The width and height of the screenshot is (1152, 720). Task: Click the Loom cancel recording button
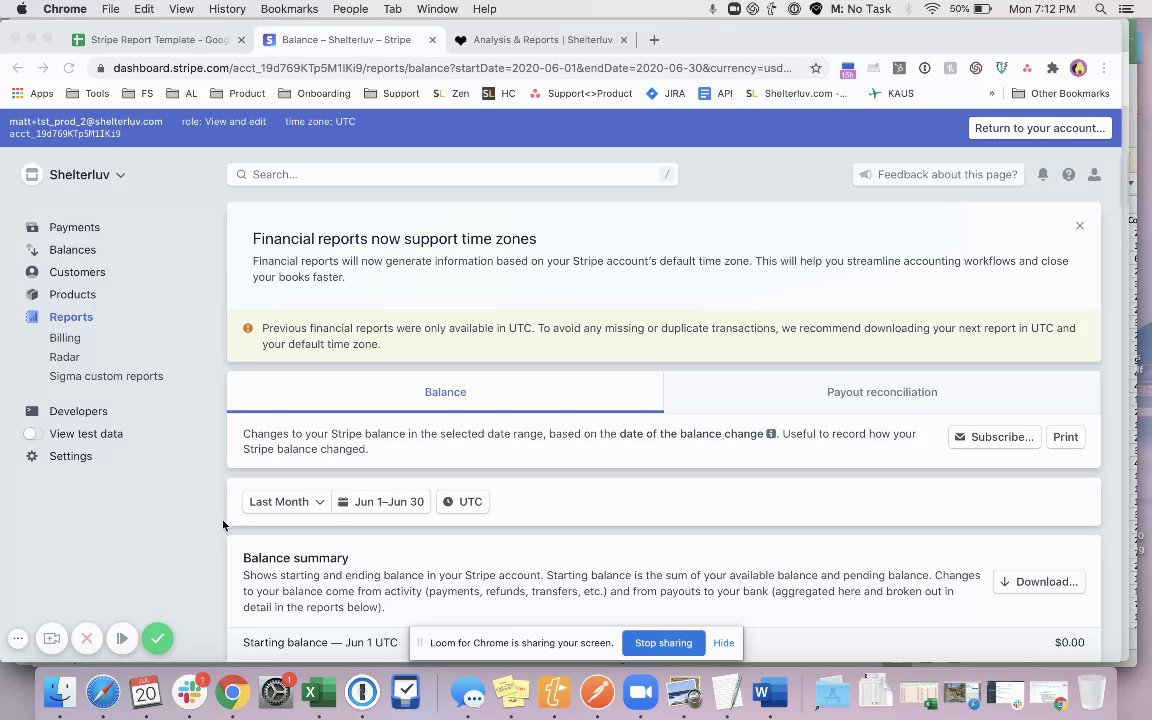(x=87, y=638)
